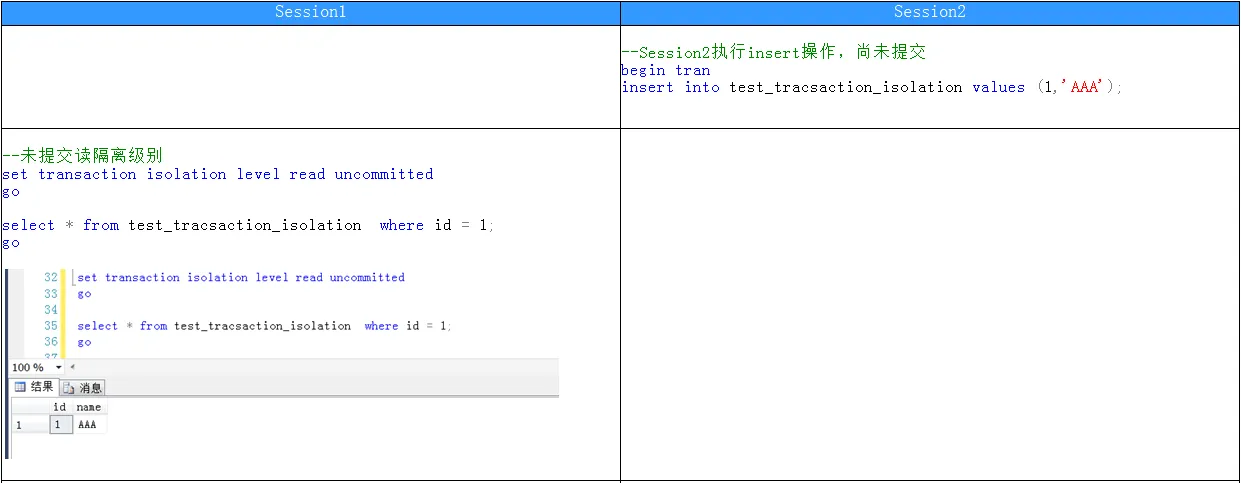Click the grid icon on the 结果 tab

point(19,387)
